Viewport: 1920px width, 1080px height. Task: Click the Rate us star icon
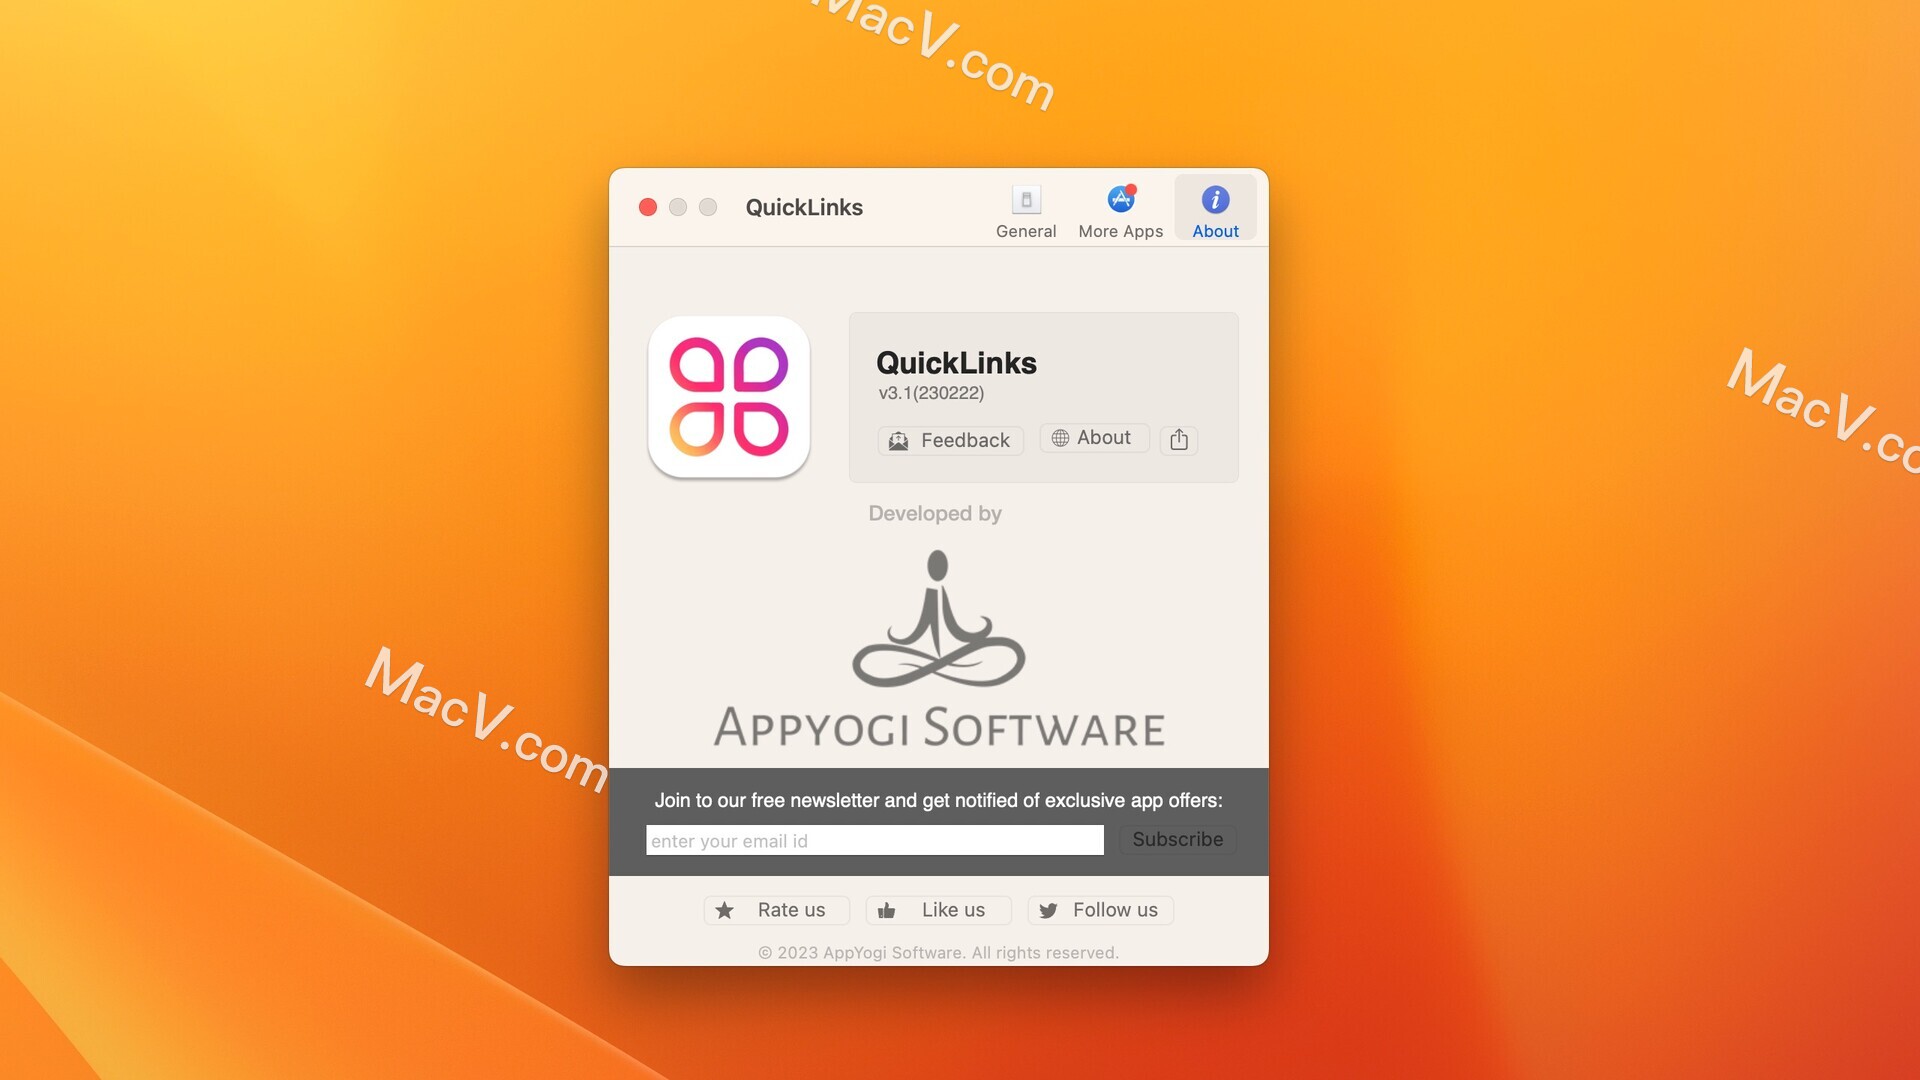click(727, 909)
